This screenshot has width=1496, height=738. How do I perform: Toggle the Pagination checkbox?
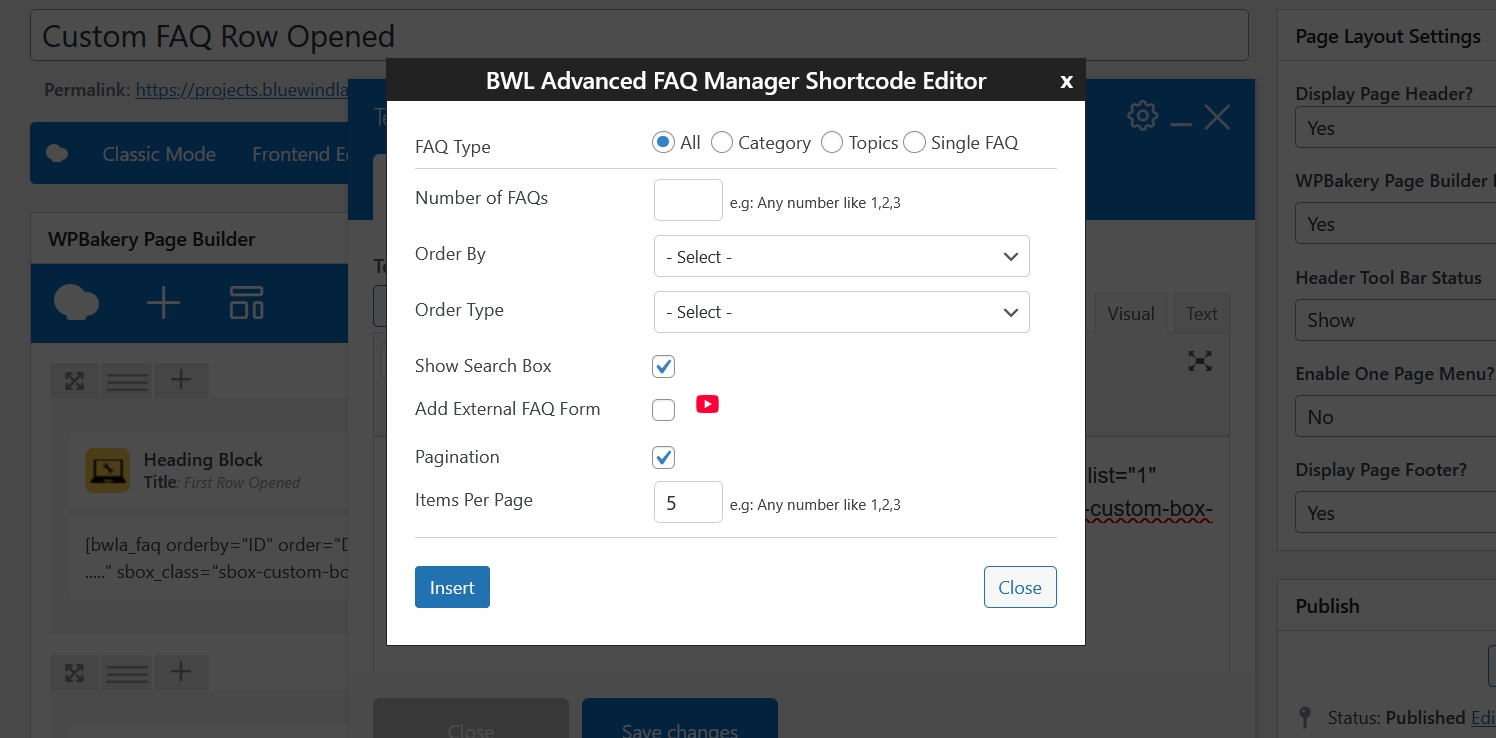point(664,457)
